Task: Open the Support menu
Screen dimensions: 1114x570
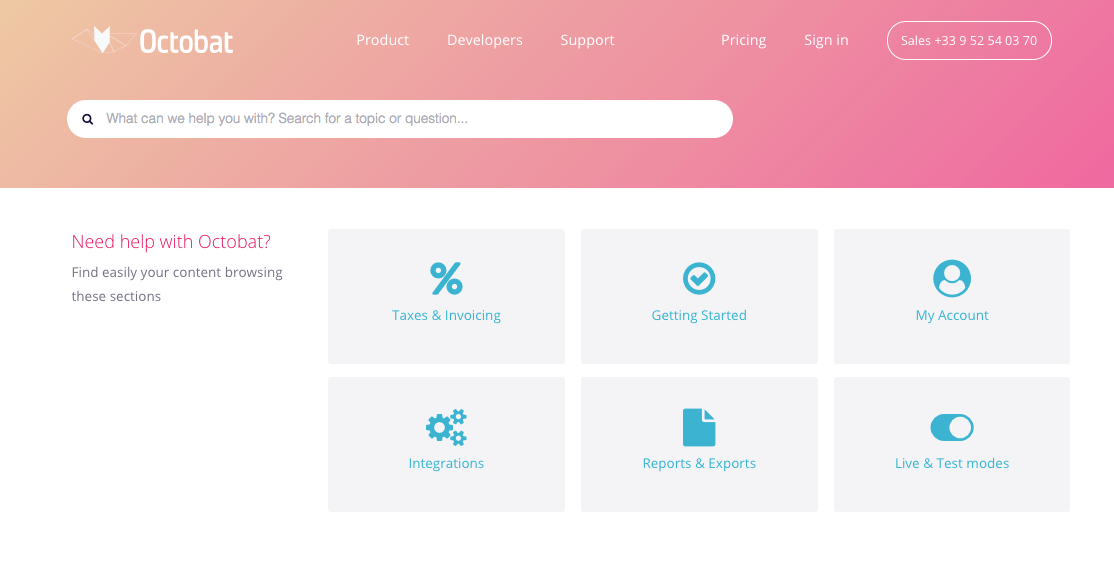Action: coord(587,40)
